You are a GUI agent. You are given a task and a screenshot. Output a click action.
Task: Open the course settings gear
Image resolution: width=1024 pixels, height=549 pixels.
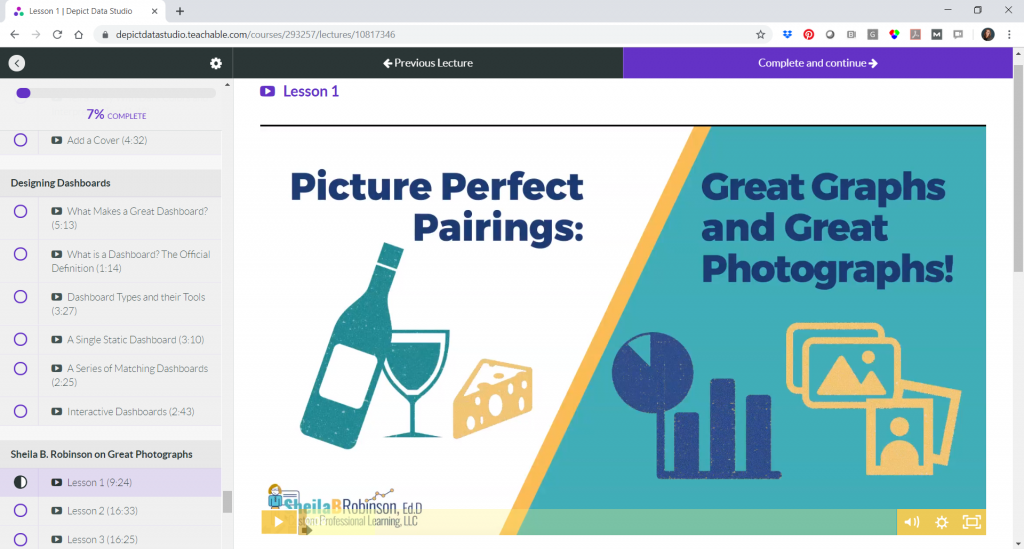coord(216,63)
